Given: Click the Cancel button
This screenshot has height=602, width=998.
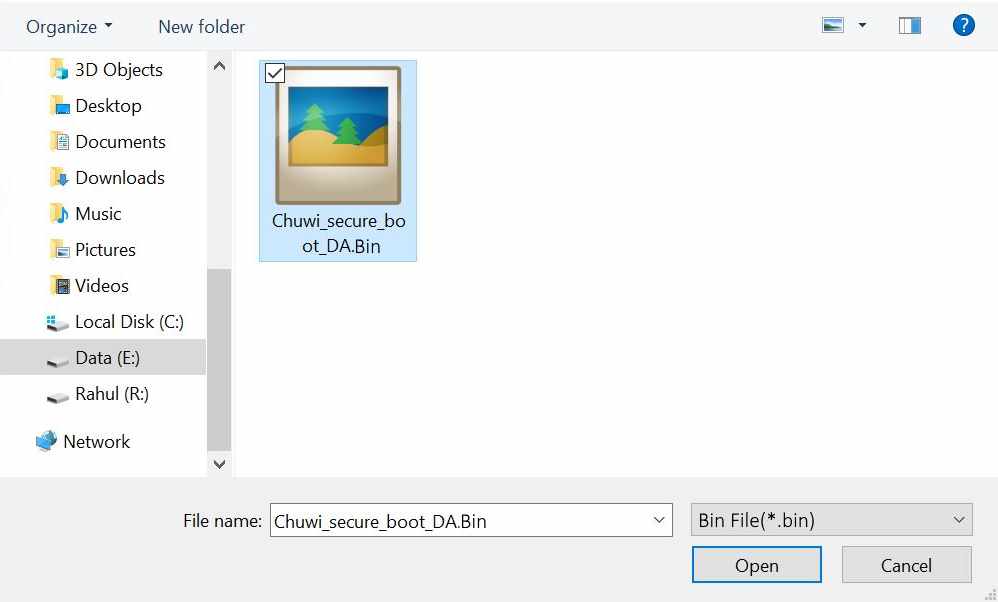Looking at the screenshot, I should [906, 564].
